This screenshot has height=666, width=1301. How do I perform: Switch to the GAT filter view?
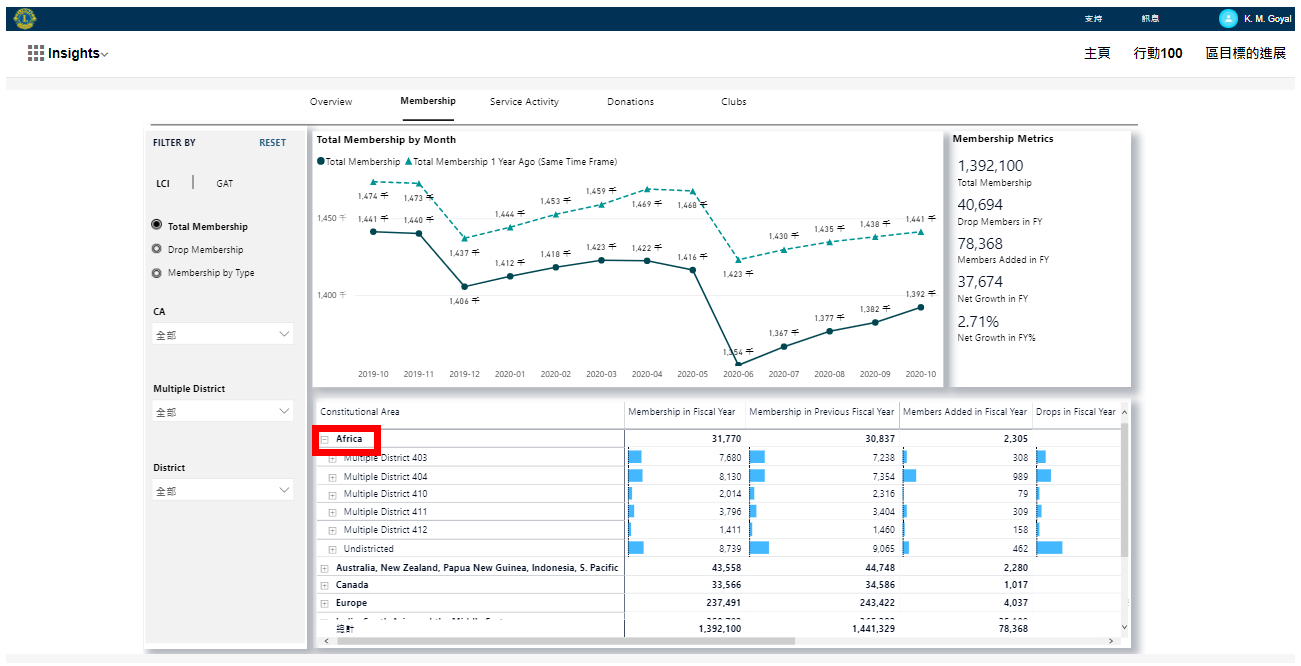(x=225, y=184)
